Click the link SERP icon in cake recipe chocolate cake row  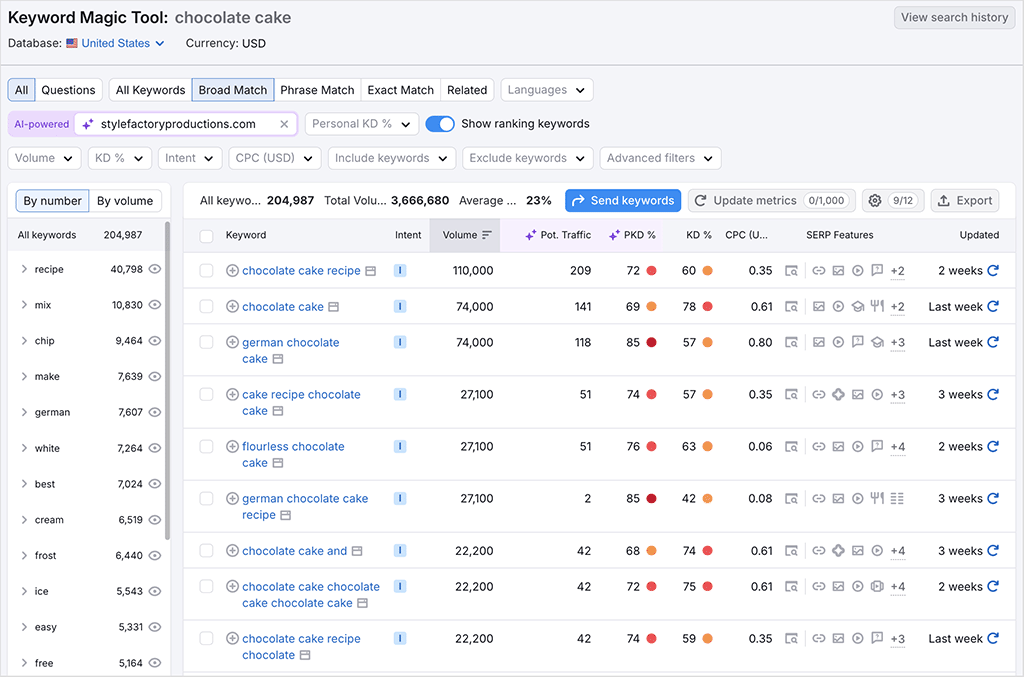coord(819,394)
